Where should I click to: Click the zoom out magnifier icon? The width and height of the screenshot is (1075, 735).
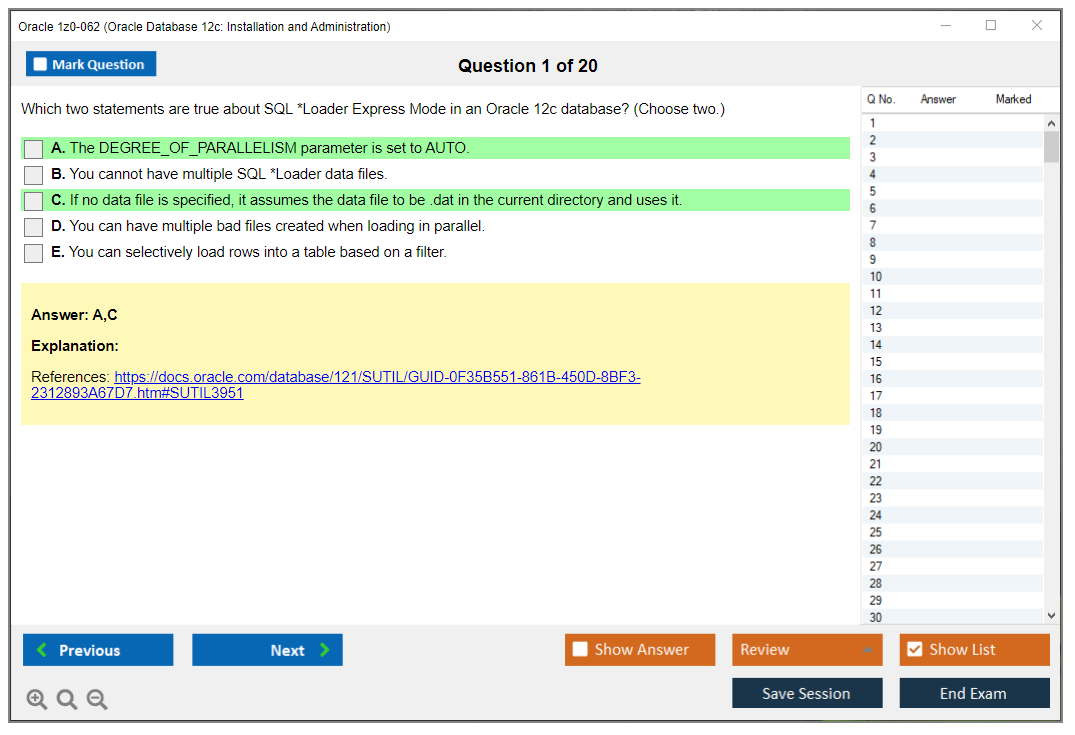click(97, 700)
